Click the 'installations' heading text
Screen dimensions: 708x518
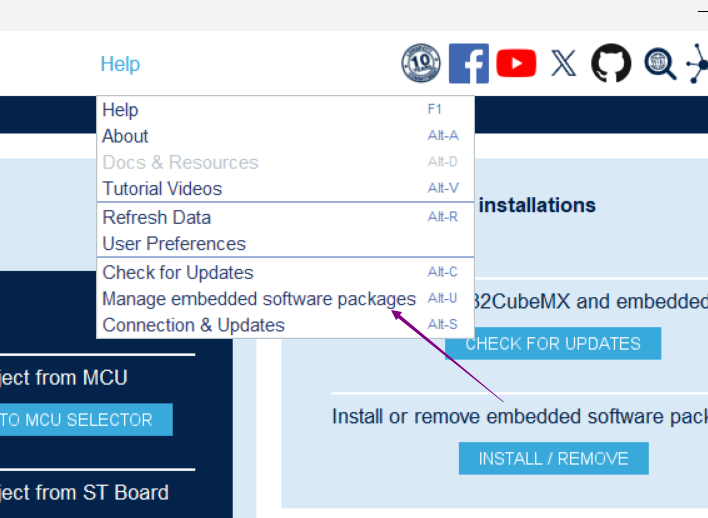537,205
